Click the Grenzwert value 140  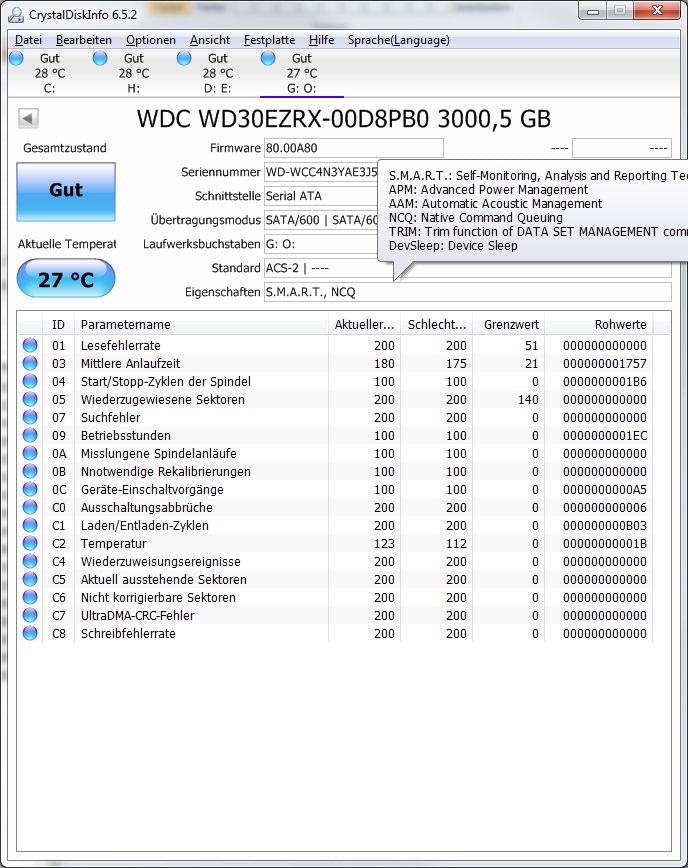[529, 400]
